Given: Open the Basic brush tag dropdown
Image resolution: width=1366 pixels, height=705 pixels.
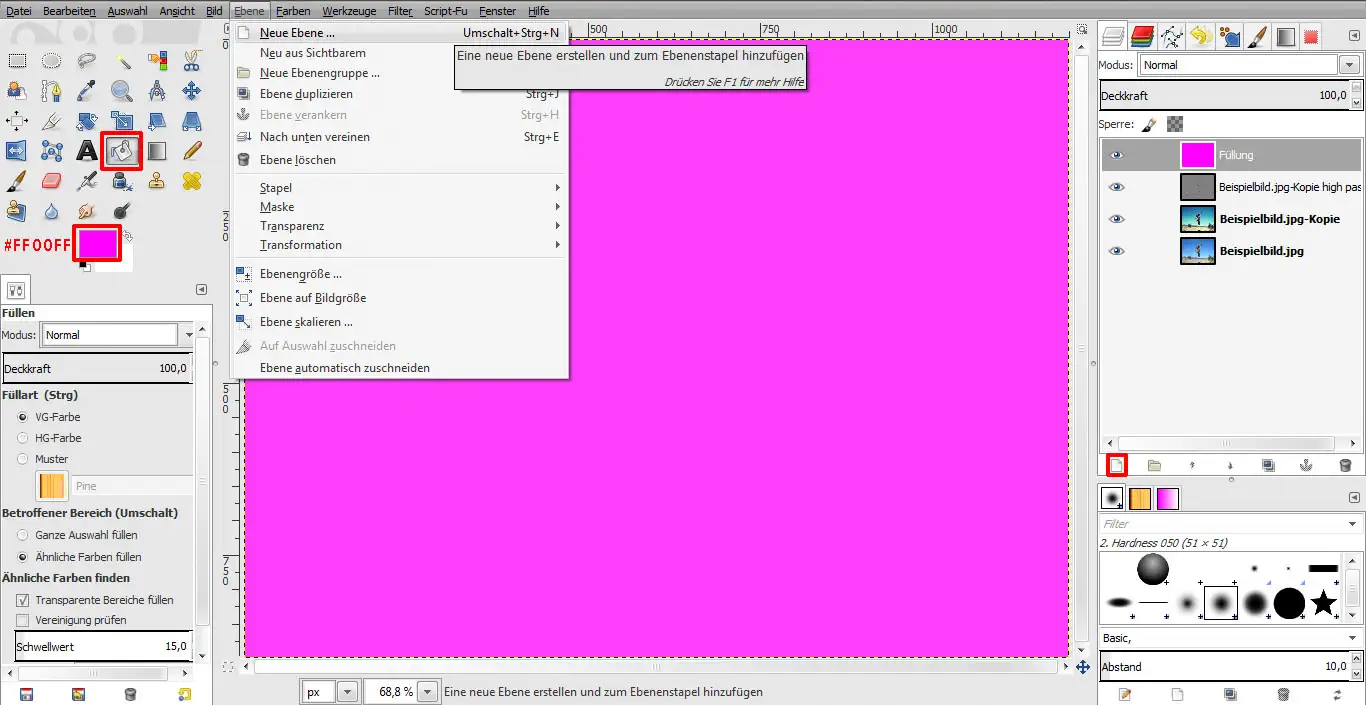Looking at the screenshot, I should (1349, 638).
